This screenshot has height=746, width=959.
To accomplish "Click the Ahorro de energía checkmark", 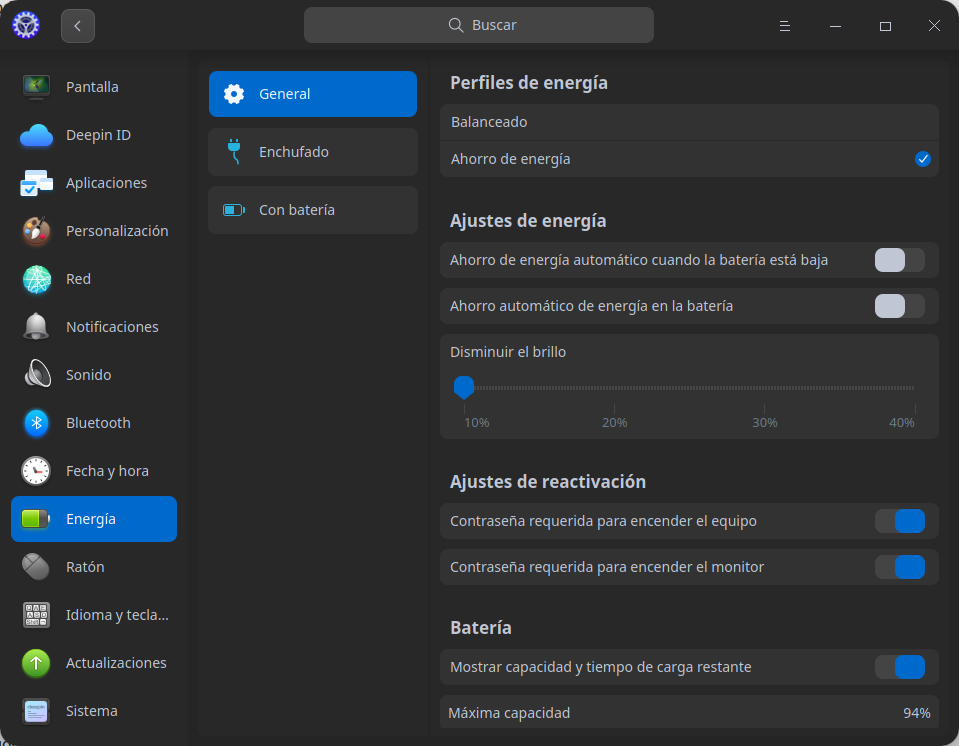I will coord(922,159).
